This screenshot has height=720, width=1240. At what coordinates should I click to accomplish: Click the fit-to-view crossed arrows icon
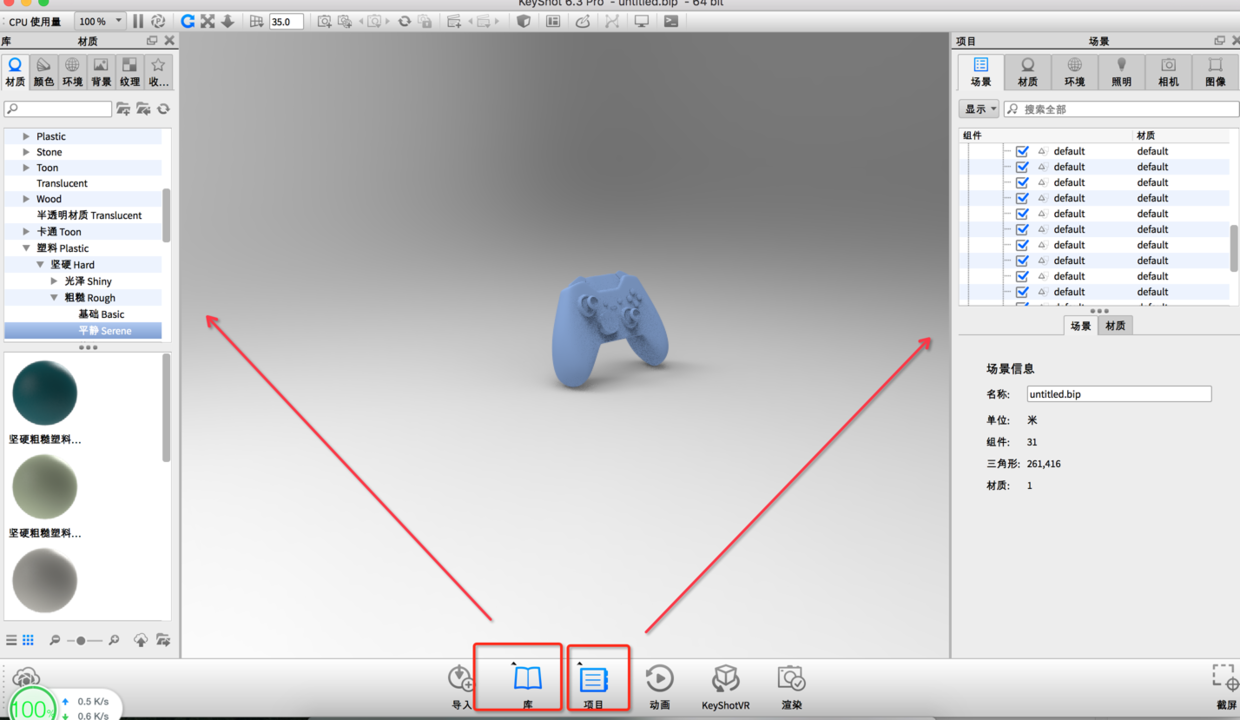pos(208,21)
